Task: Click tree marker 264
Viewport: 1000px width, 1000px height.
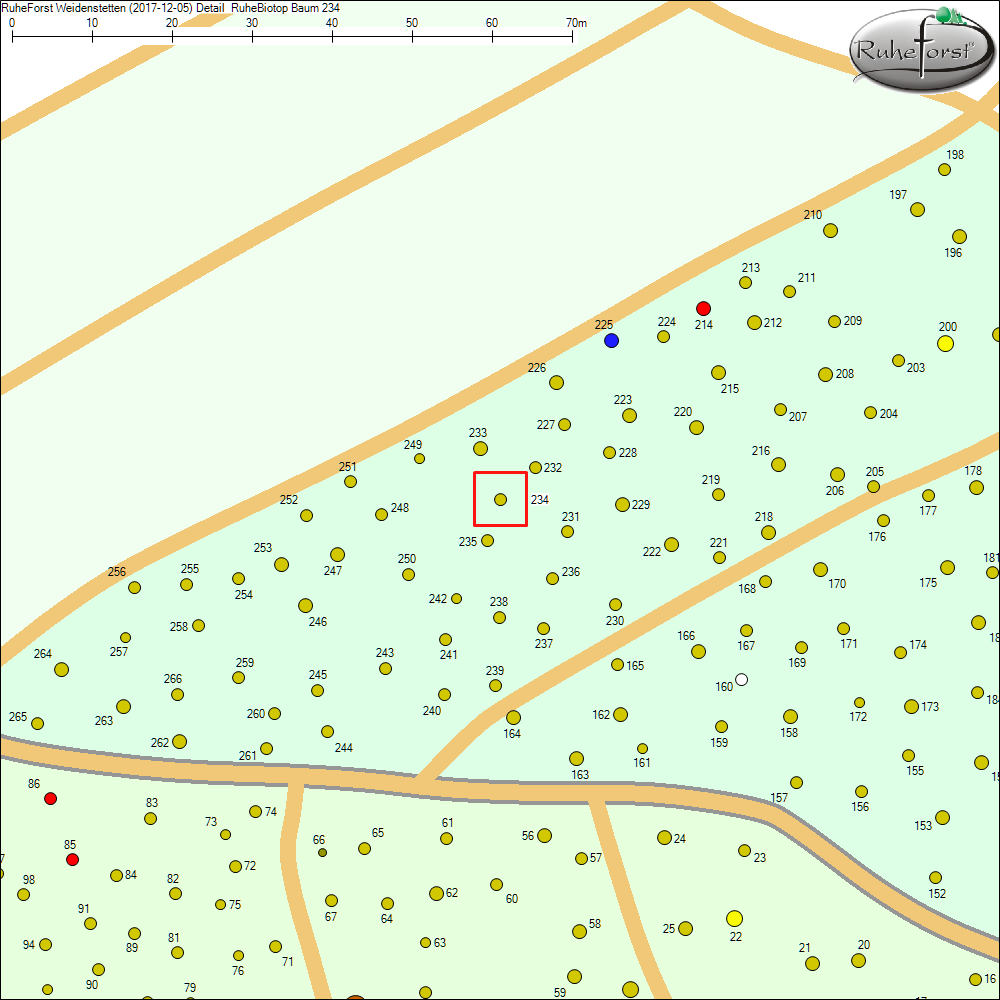Action: (x=61, y=669)
